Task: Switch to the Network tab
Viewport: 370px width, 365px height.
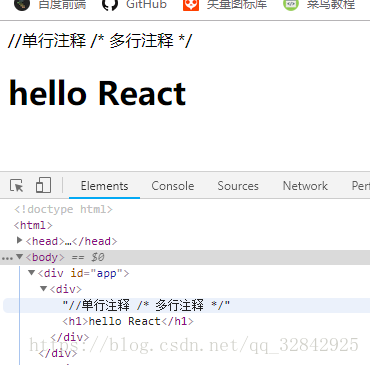Action: [x=305, y=186]
